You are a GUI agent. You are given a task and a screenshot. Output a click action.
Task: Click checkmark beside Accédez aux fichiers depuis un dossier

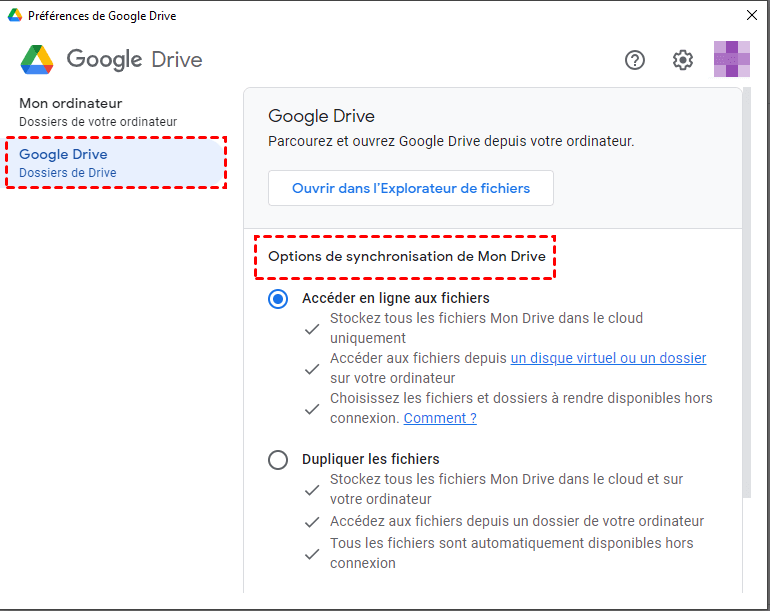[312, 522]
